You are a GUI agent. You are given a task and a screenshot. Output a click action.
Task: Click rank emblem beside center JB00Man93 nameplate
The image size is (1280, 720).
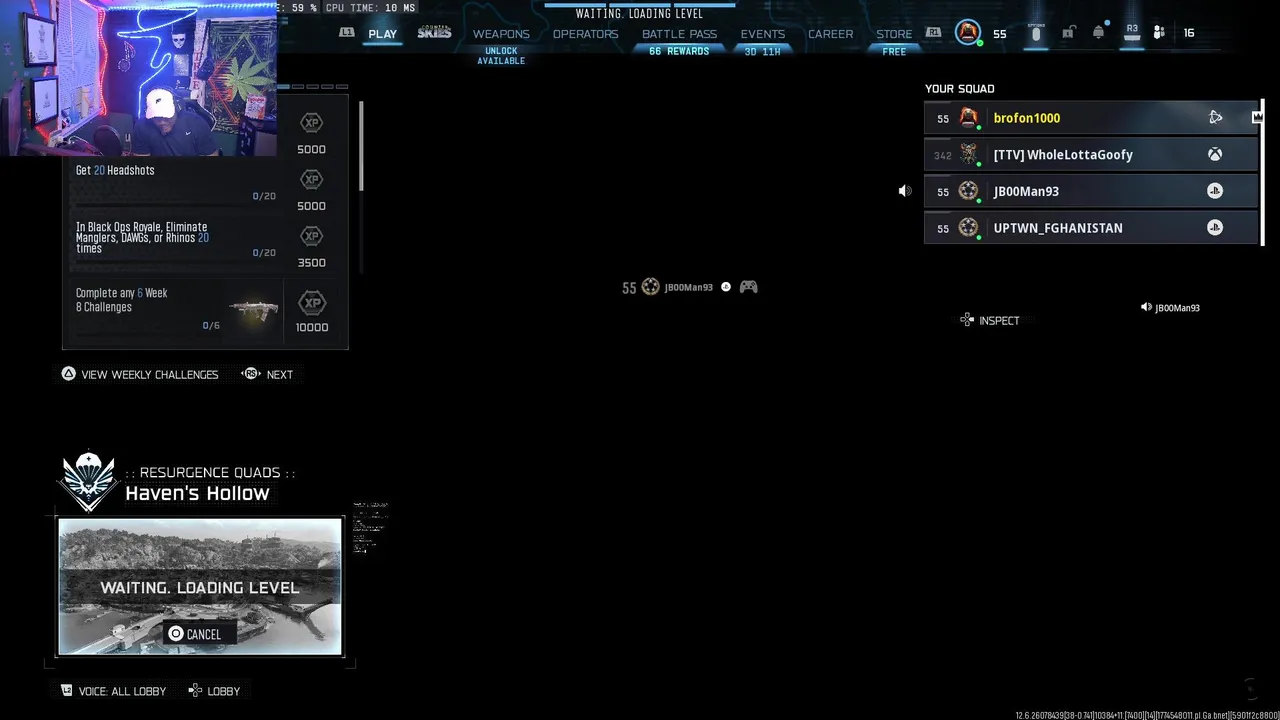point(650,287)
